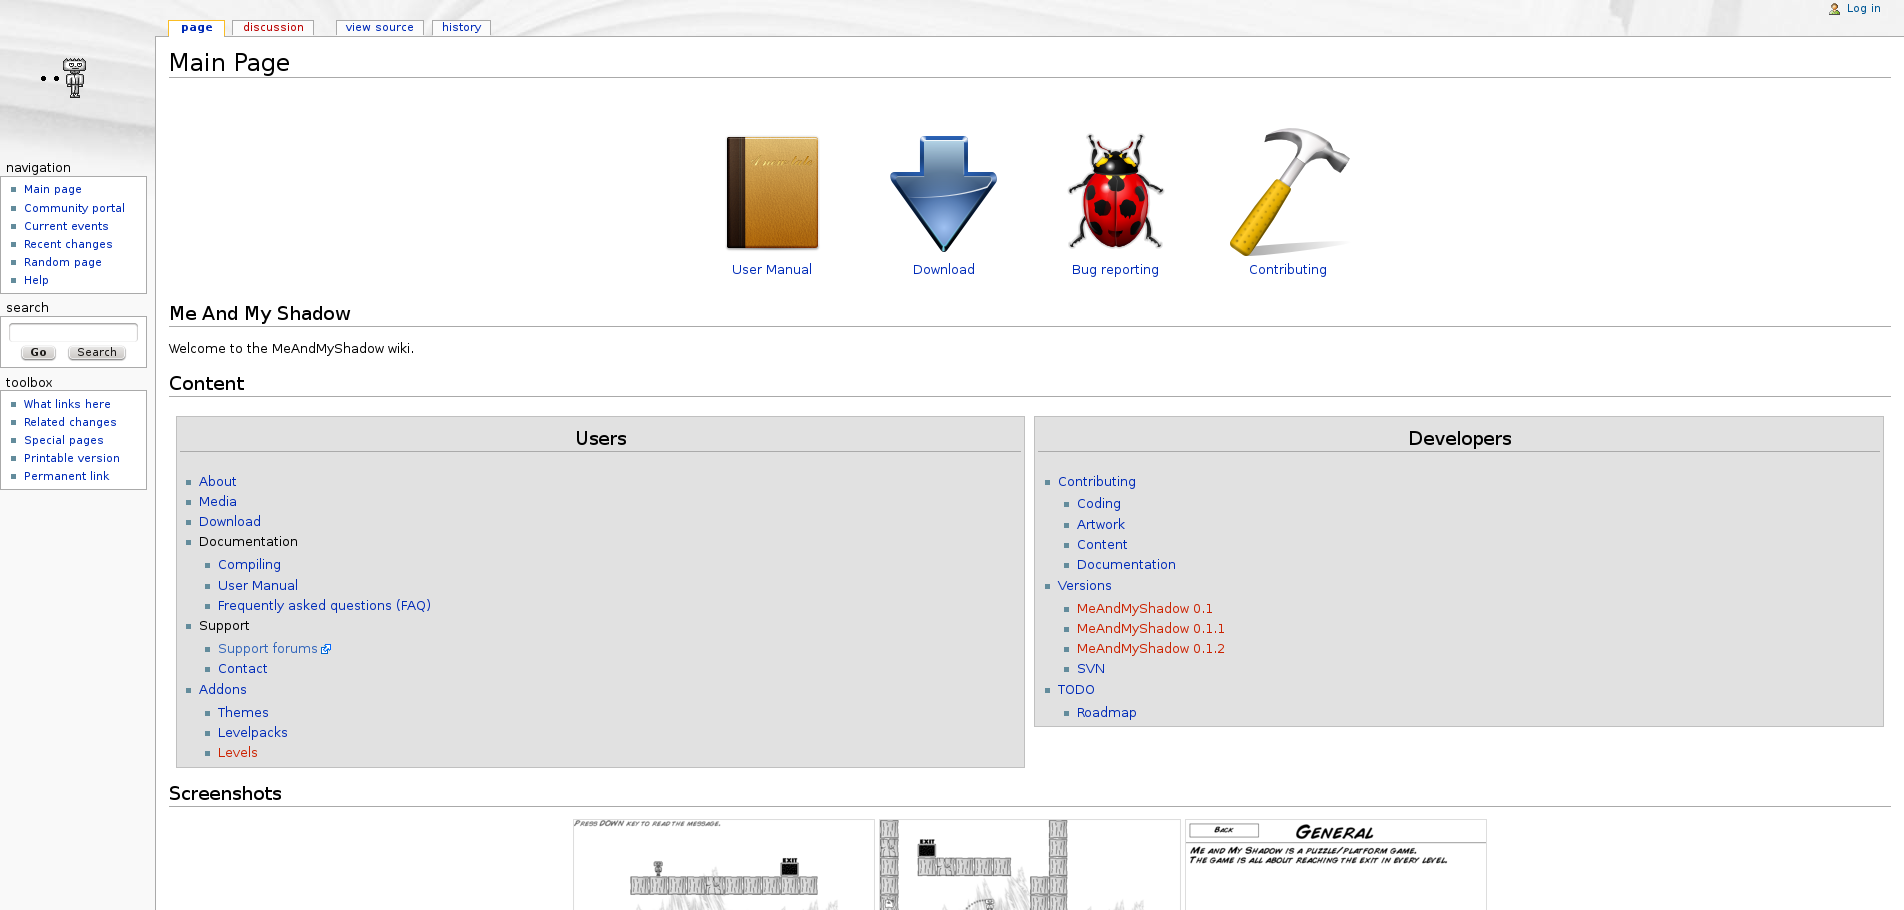Focus the wiki search text field
The width and height of the screenshot is (1904, 910).
click(x=73, y=331)
